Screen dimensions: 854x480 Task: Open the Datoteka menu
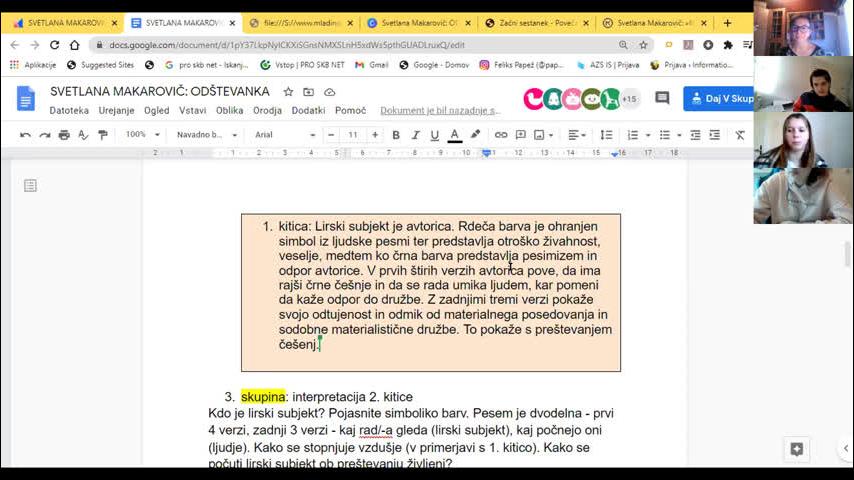69,110
